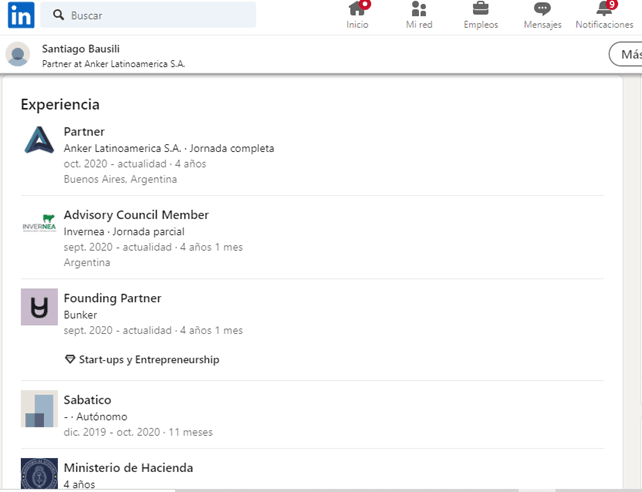Screen dimensions: 642x492
Task: Click the Más button
Action: [625, 54]
